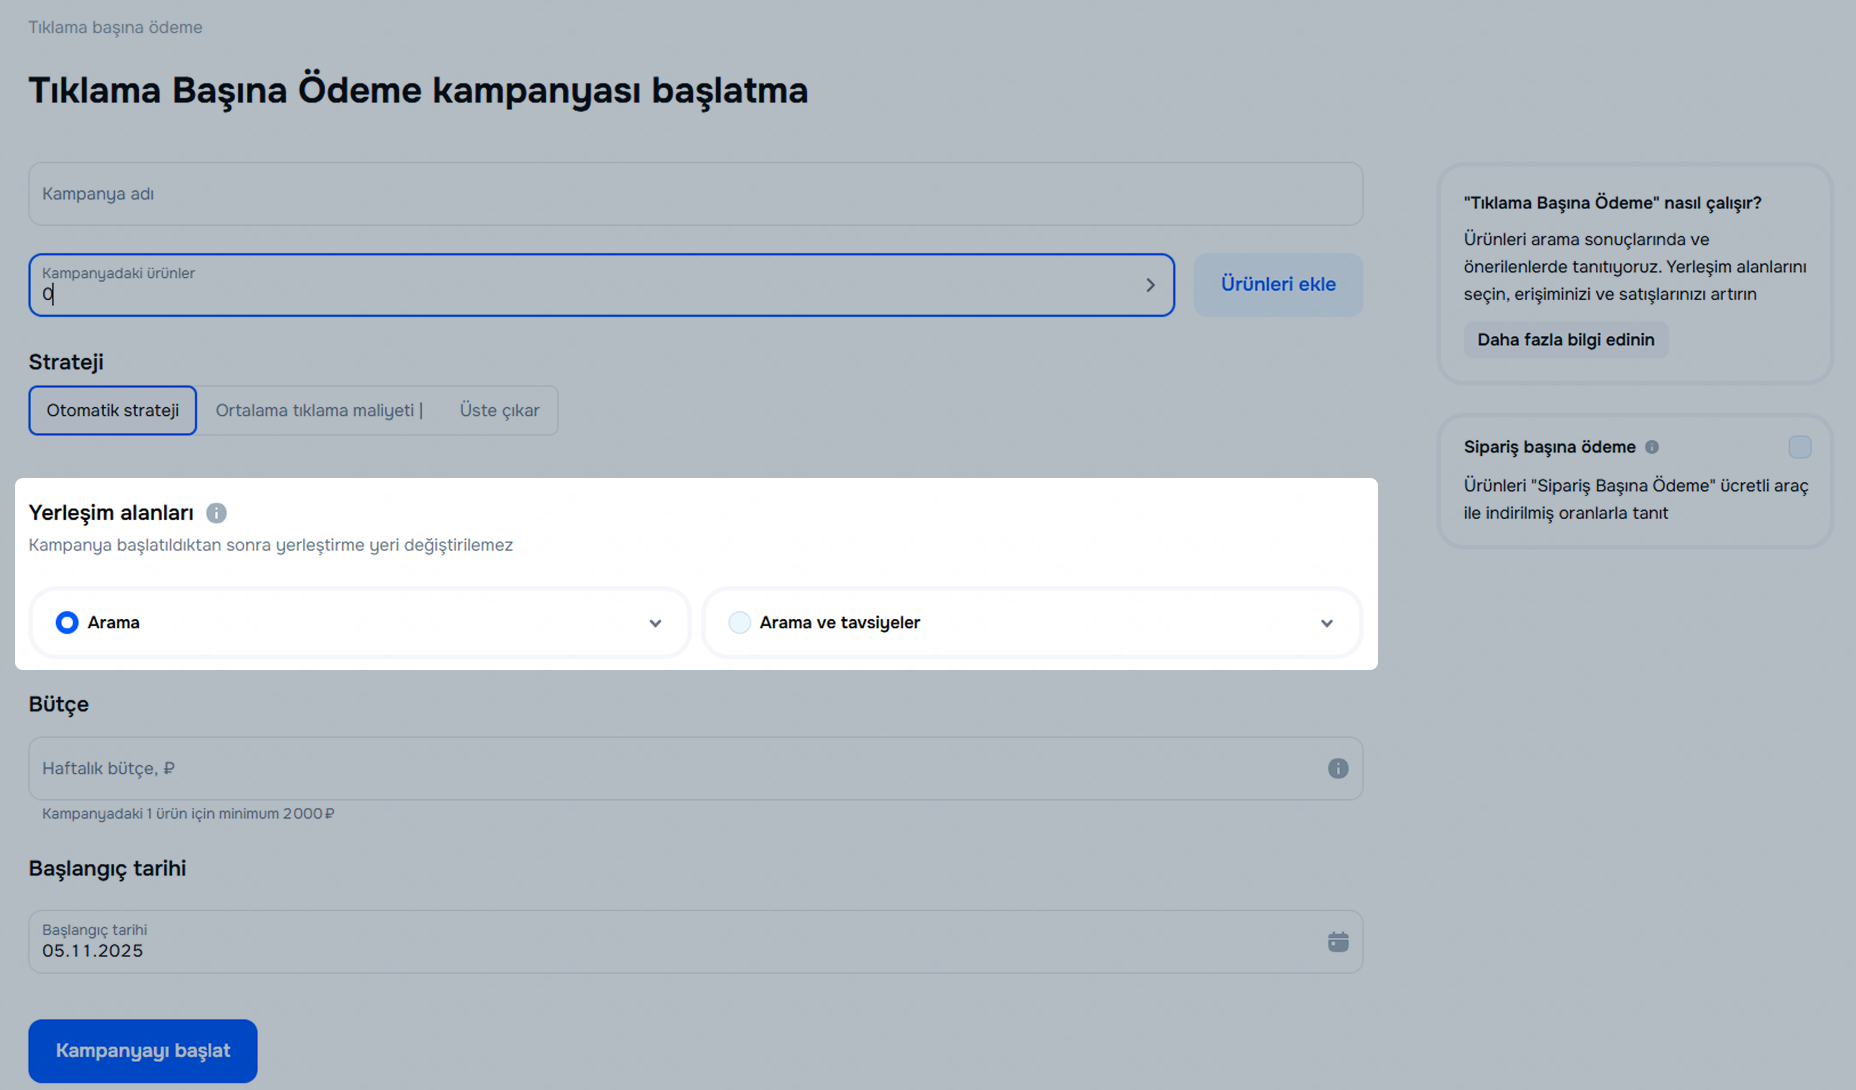Image resolution: width=1856 pixels, height=1090 pixels.
Task: Click info icon in Haftalık bütçe field
Action: pyautogui.click(x=1337, y=768)
